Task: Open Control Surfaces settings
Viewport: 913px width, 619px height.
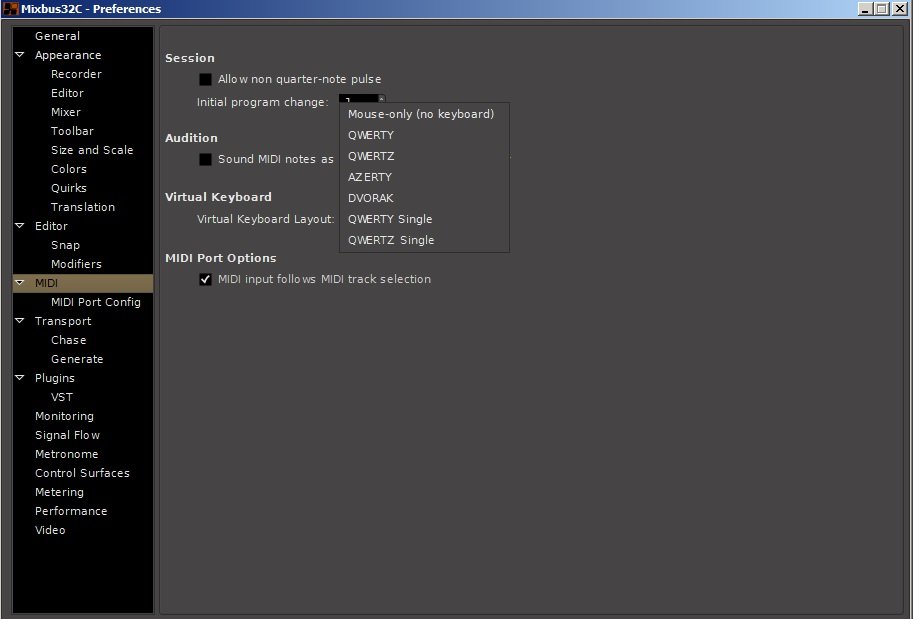Action: click(x=82, y=473)
